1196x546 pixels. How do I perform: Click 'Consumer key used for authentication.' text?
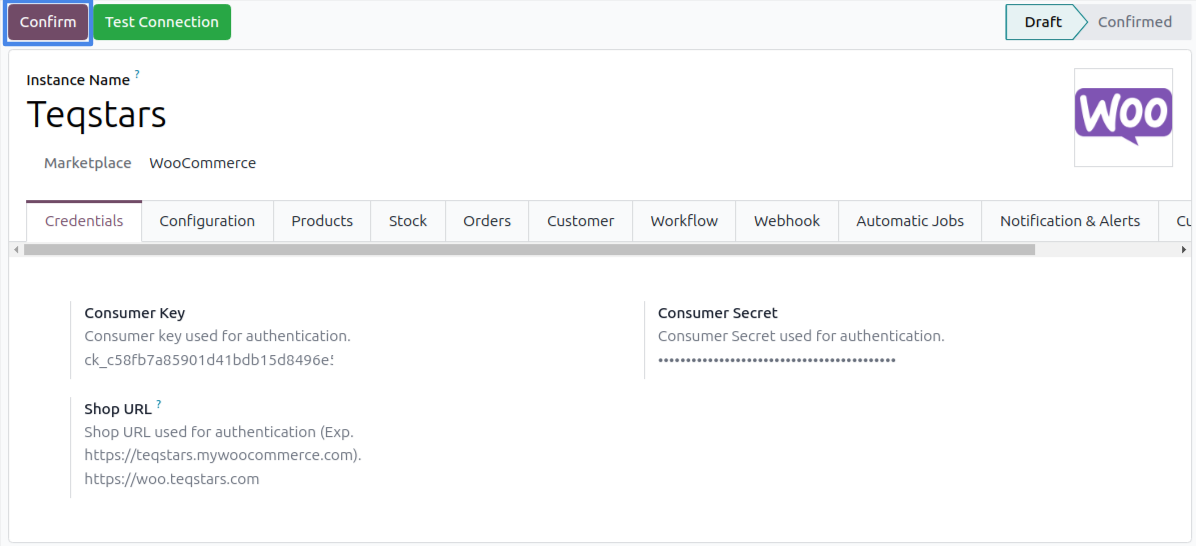[x=217, y=336]
